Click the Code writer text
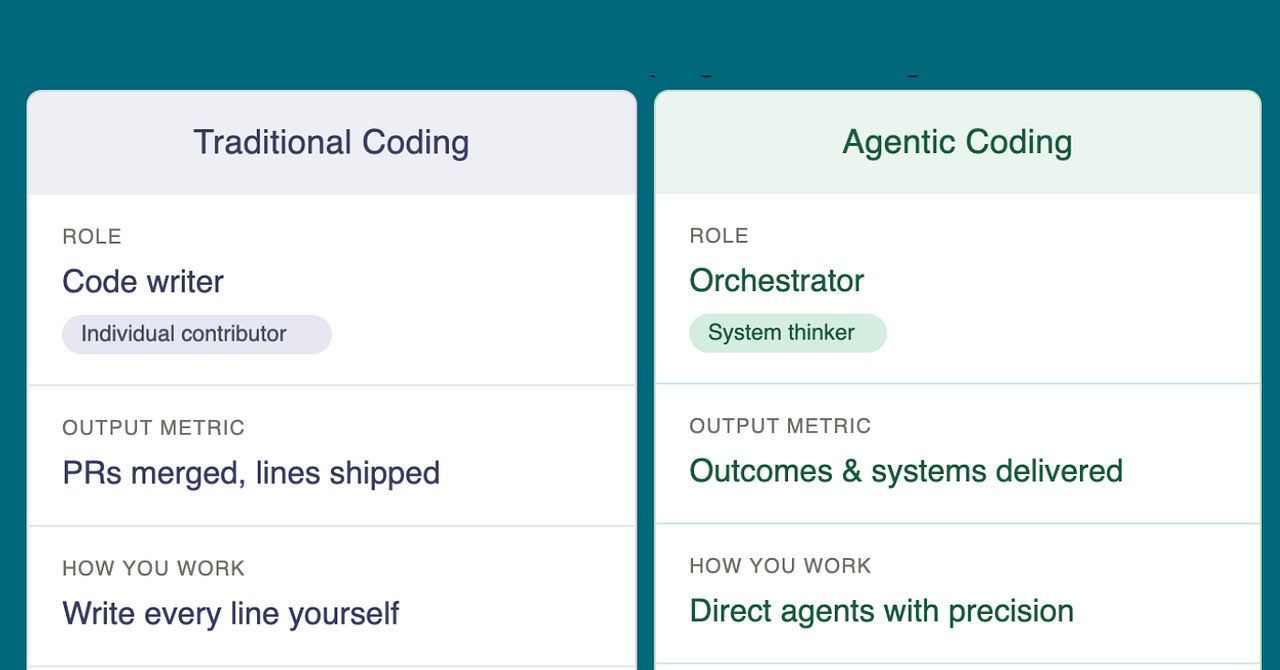1280x670 pixels. (x=143, y=281)
